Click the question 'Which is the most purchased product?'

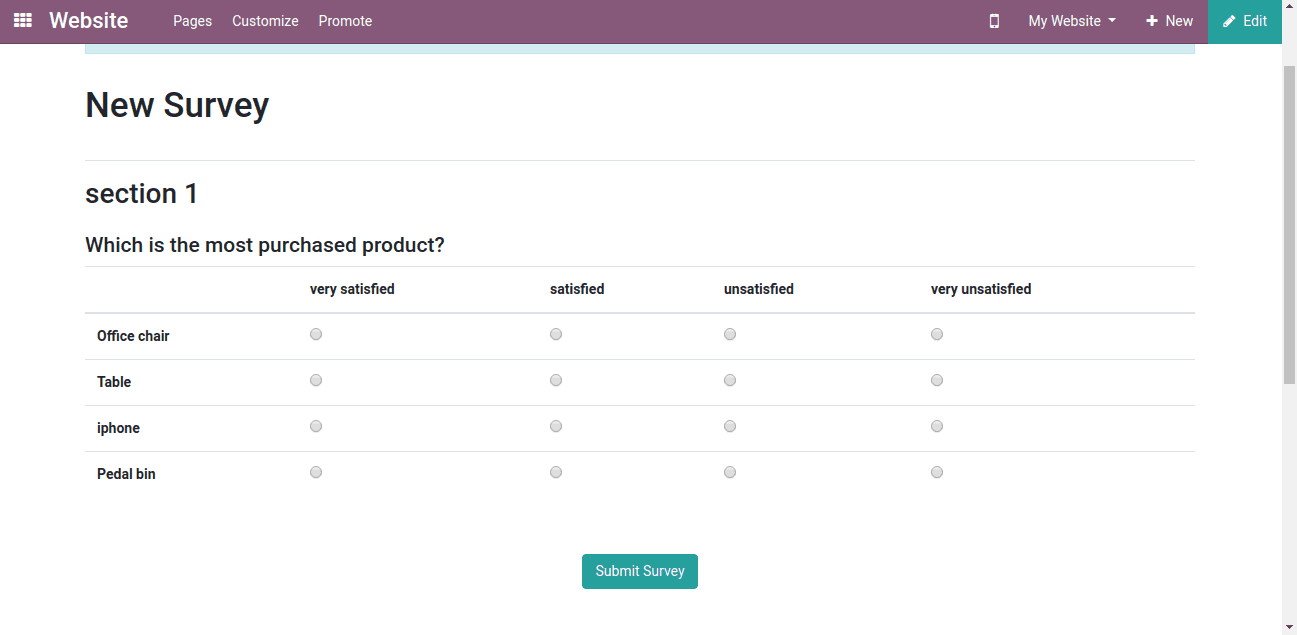tap(265, 245)
